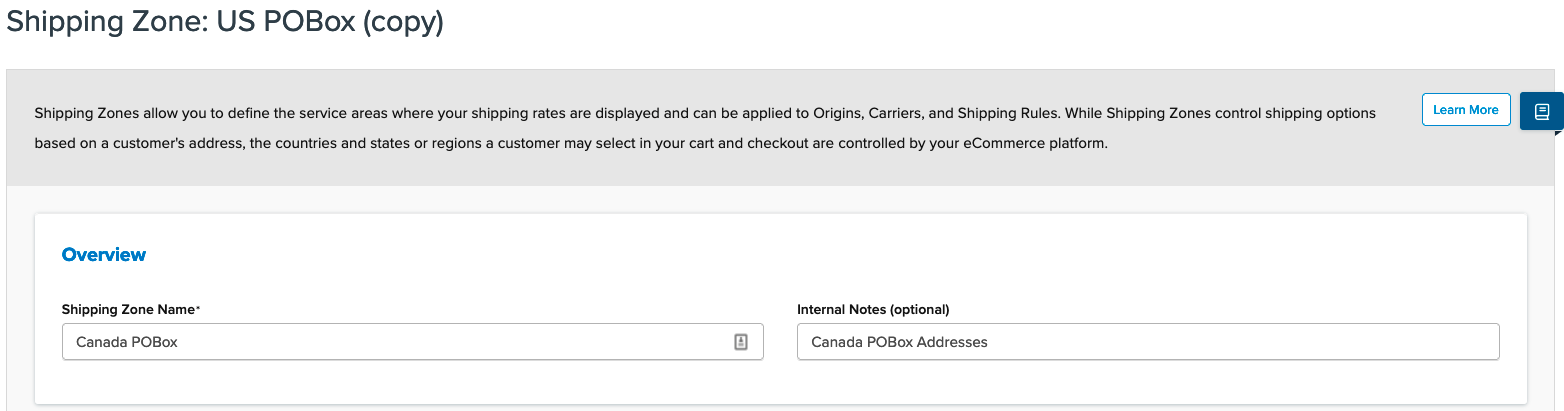Screen dimensions: 1564x411
Task: Click the small arrow below the book icon
Action: click(x=1558, y=131)
